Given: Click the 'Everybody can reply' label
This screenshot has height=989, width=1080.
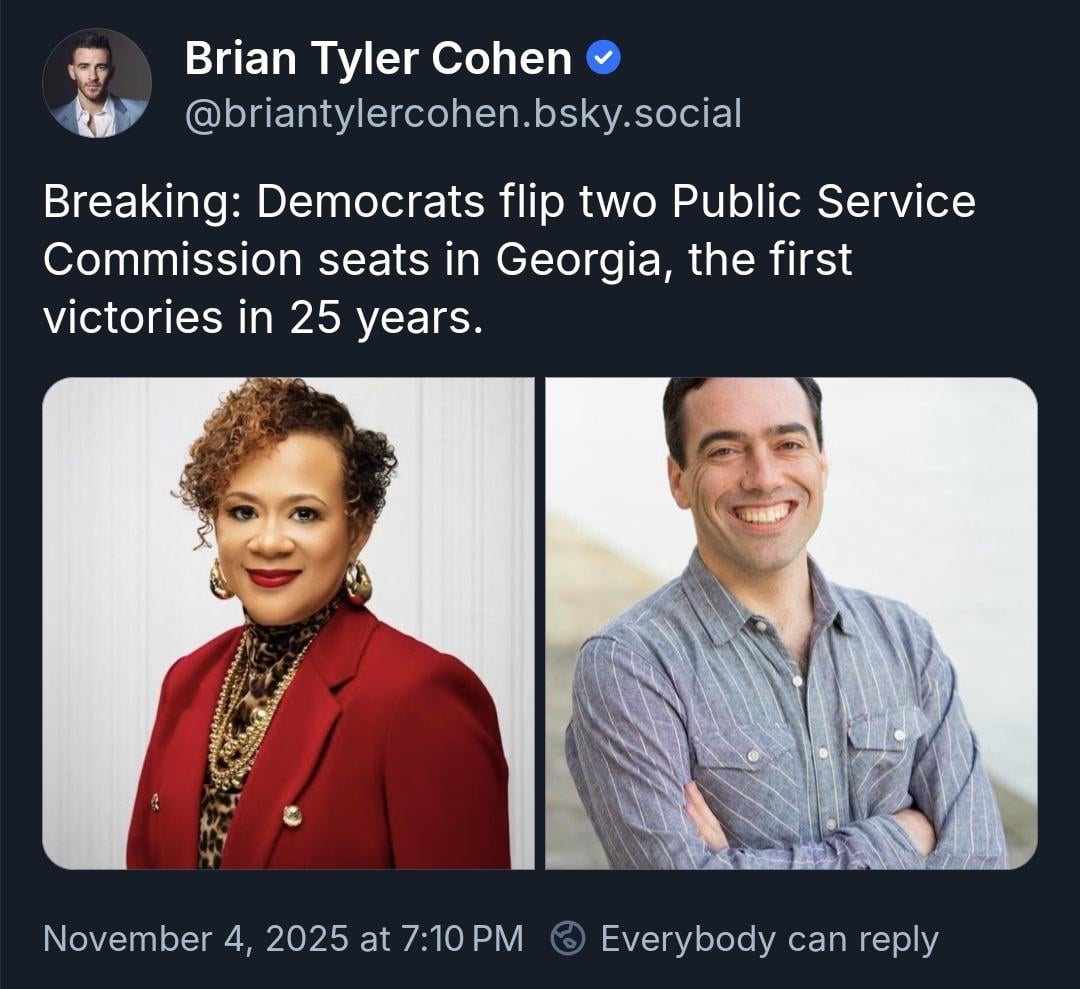Looking at the screenshot, I should pyautogui.click(x=769, y=939).
